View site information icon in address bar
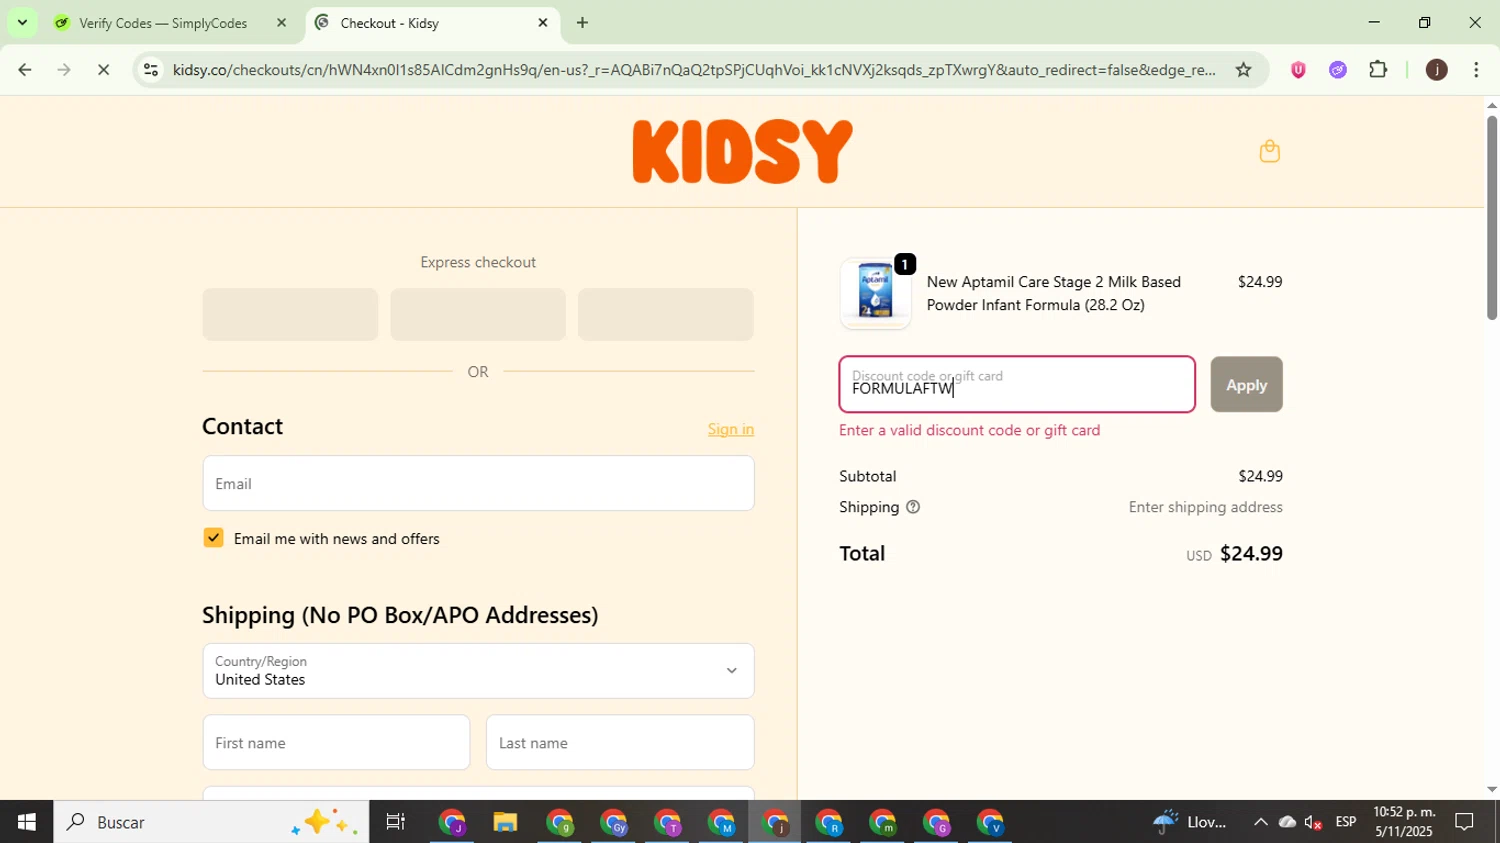Viewport: 1500px width, 843px height. [x=151, y=69]
